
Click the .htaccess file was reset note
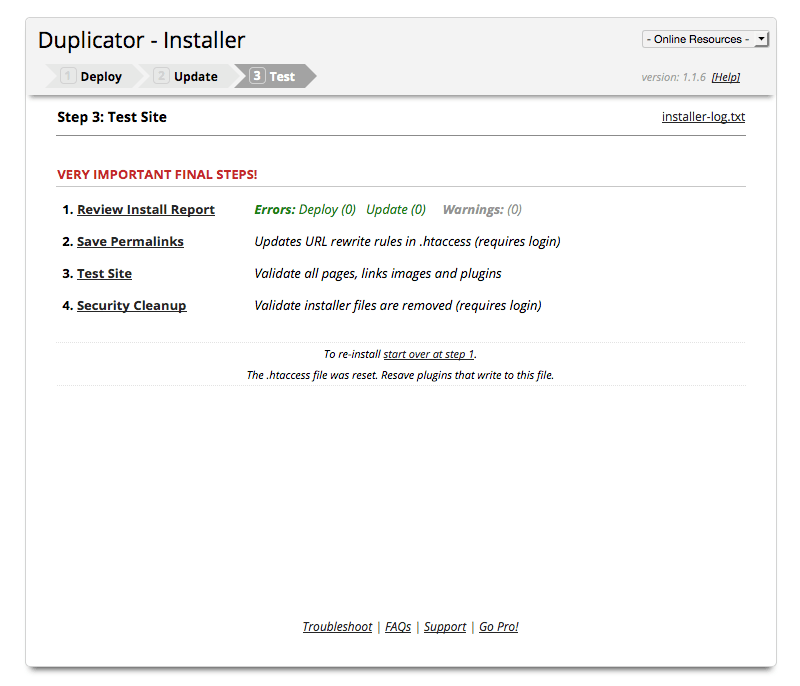[x=401, y=375]
